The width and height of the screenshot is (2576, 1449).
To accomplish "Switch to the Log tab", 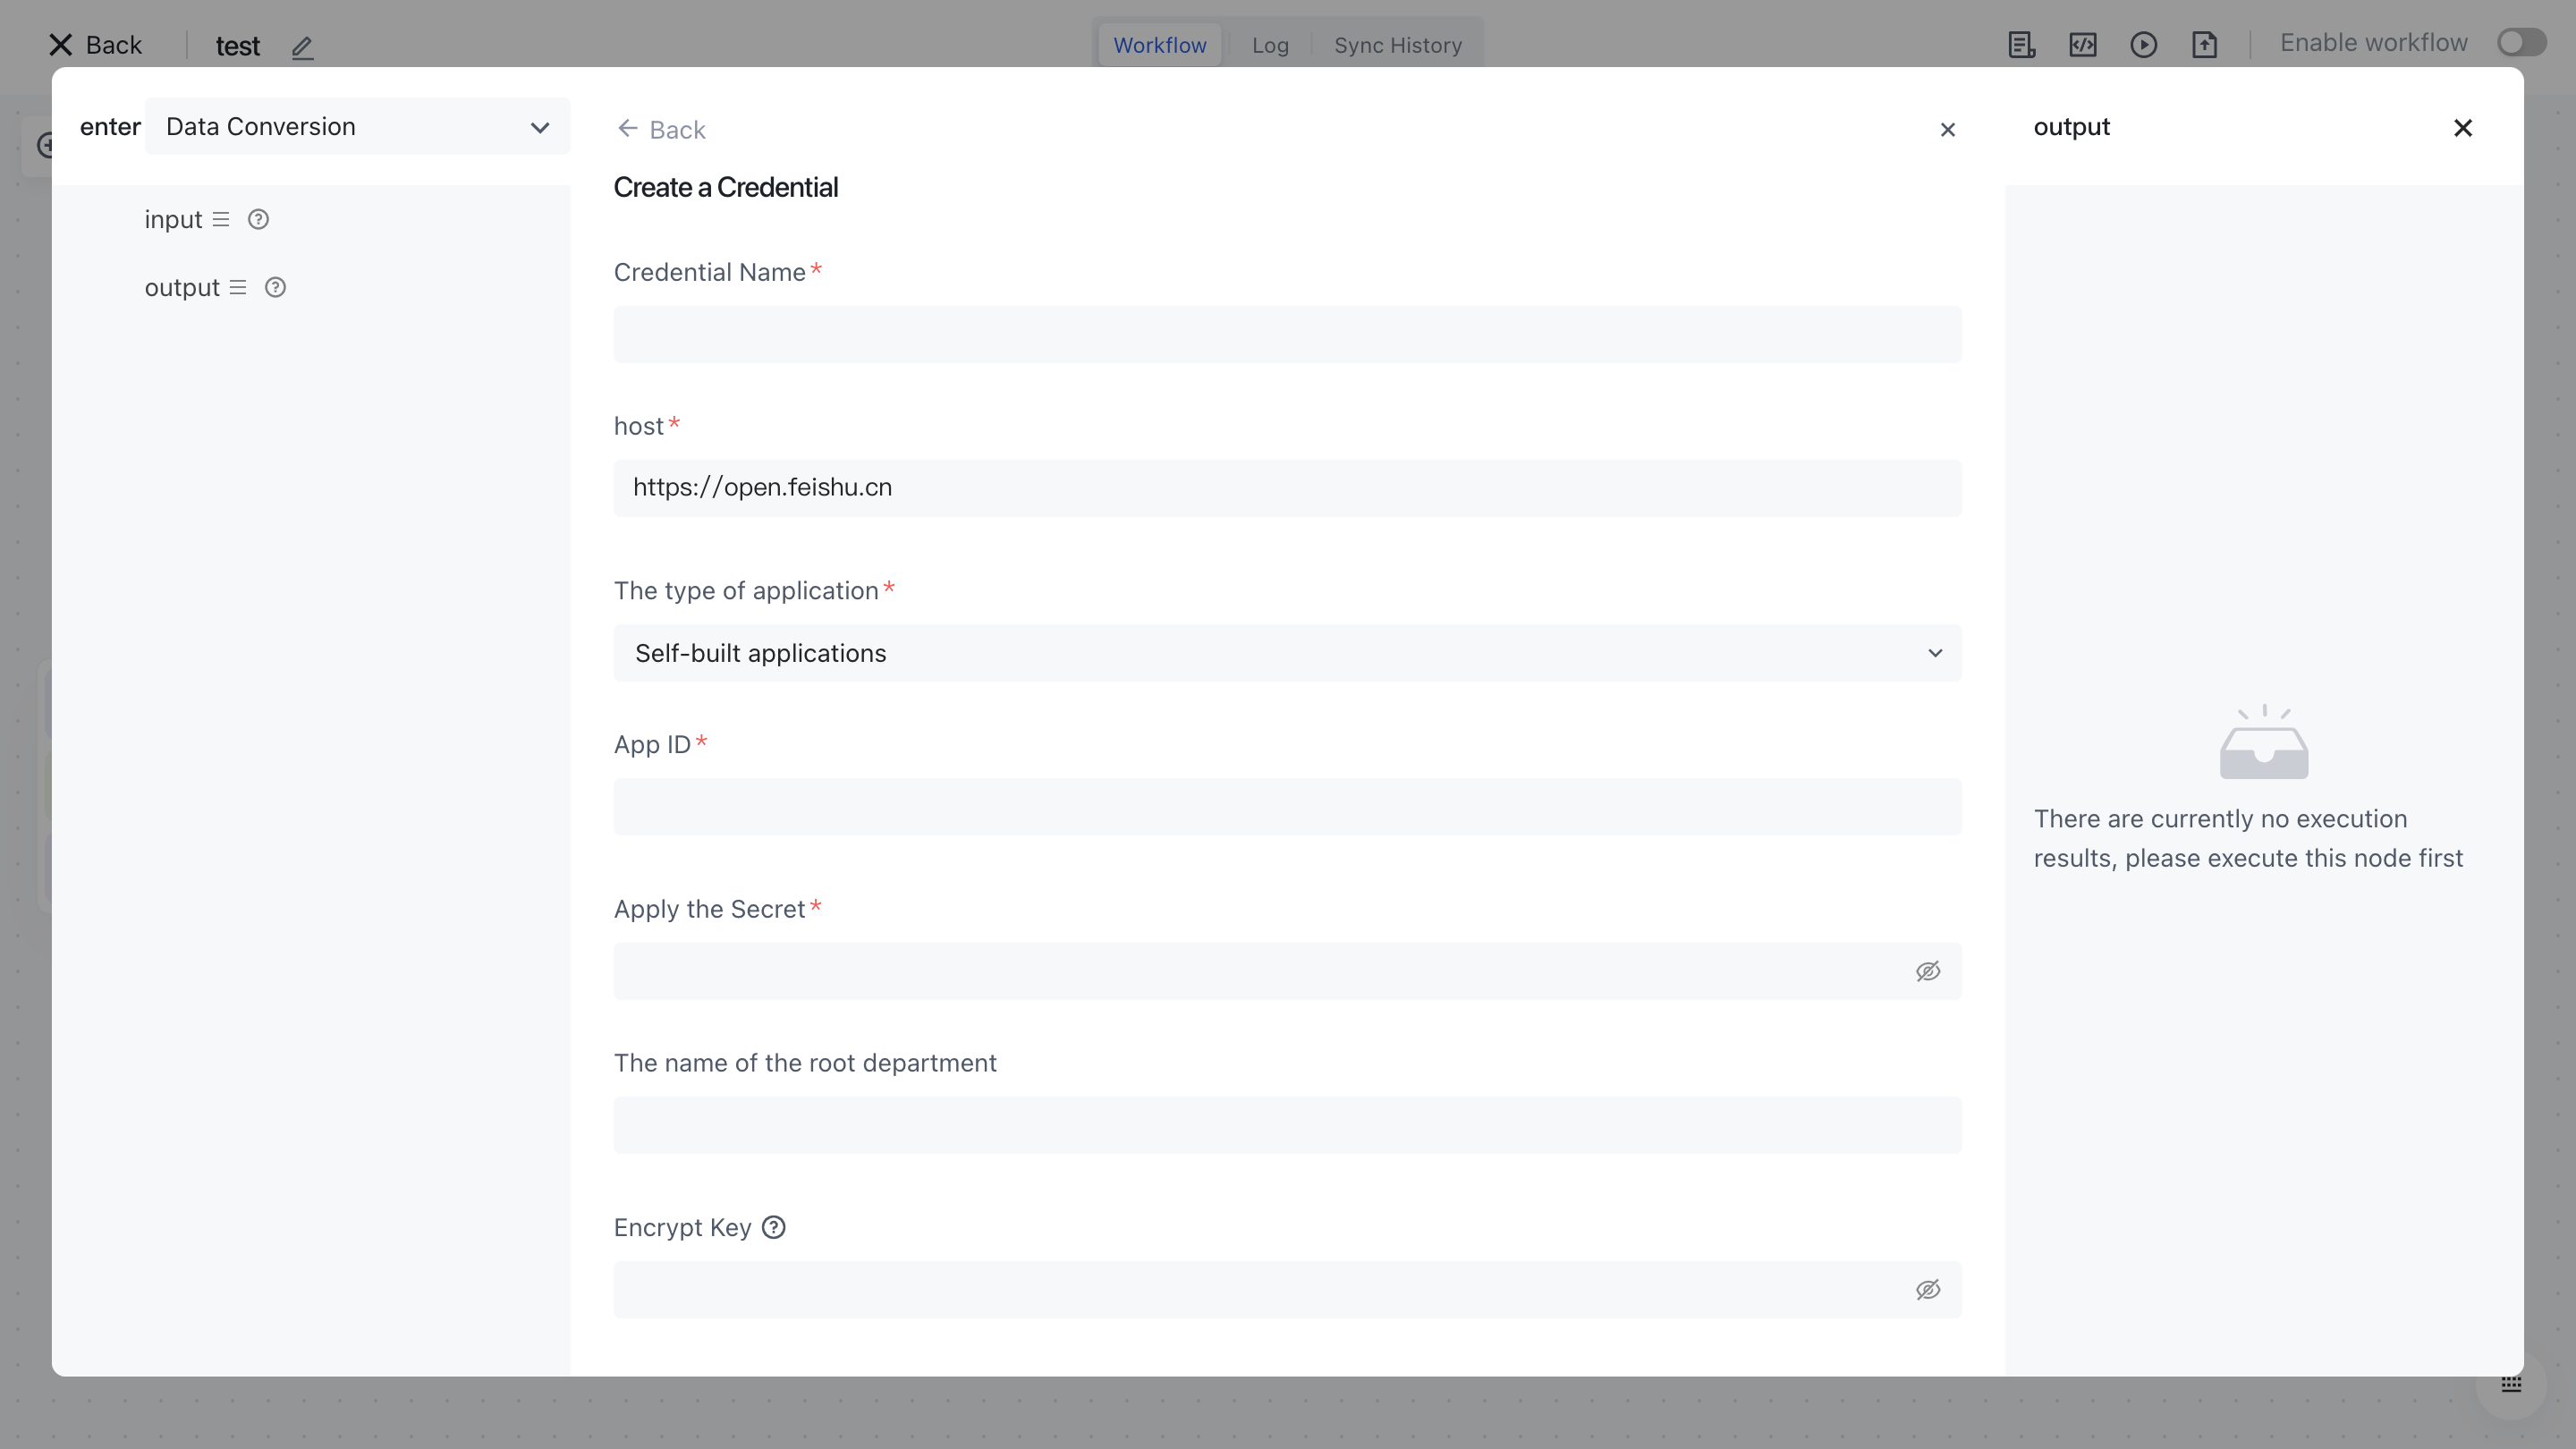I will (1270, 45).
